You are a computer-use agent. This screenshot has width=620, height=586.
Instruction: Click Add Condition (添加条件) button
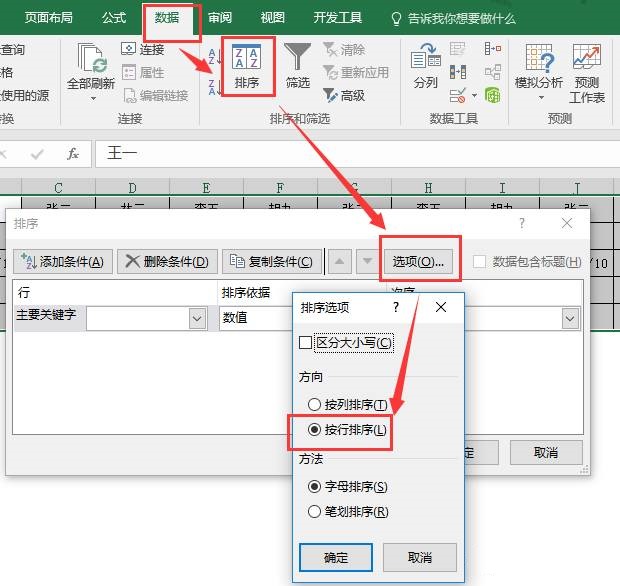pyautogui.click(x=62, y=262)
